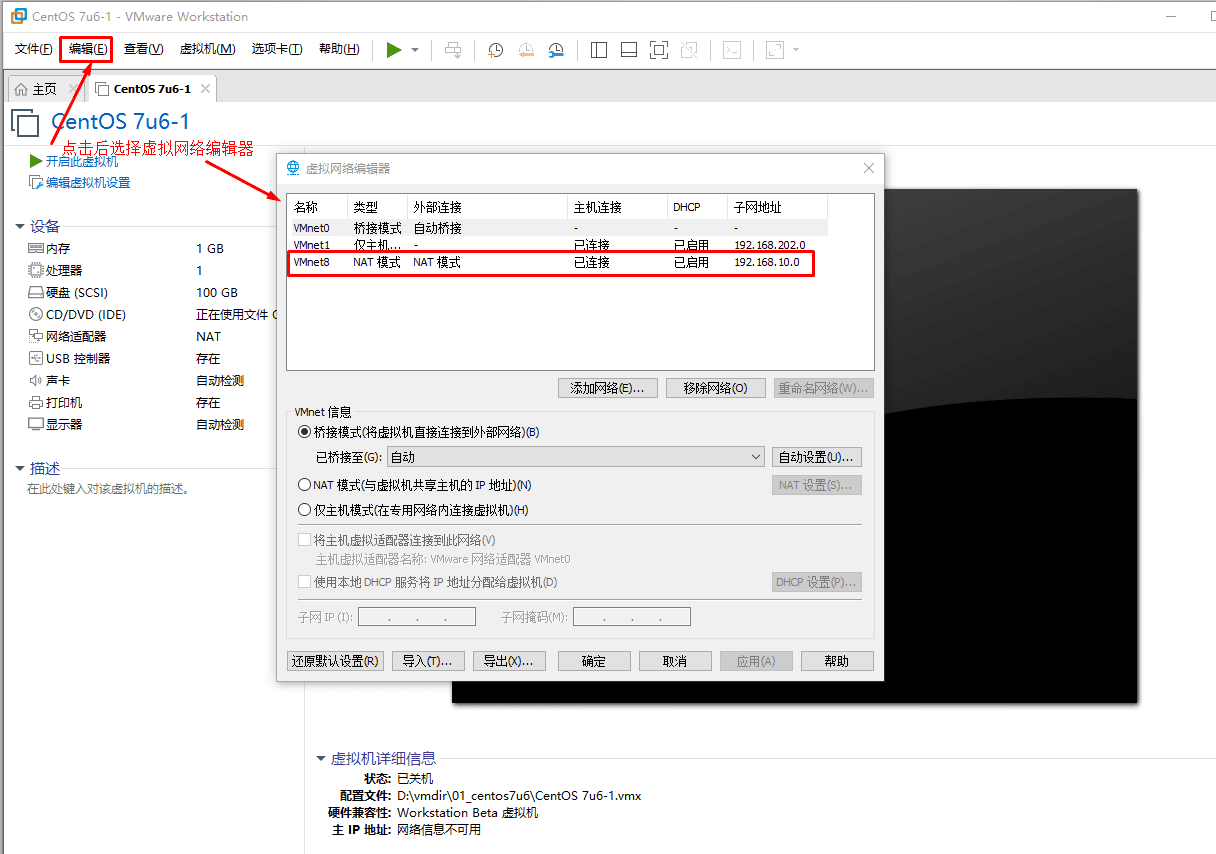Click the USB controller icon (USB 控制器)
1216x854 pixels.
coord(36,358)
